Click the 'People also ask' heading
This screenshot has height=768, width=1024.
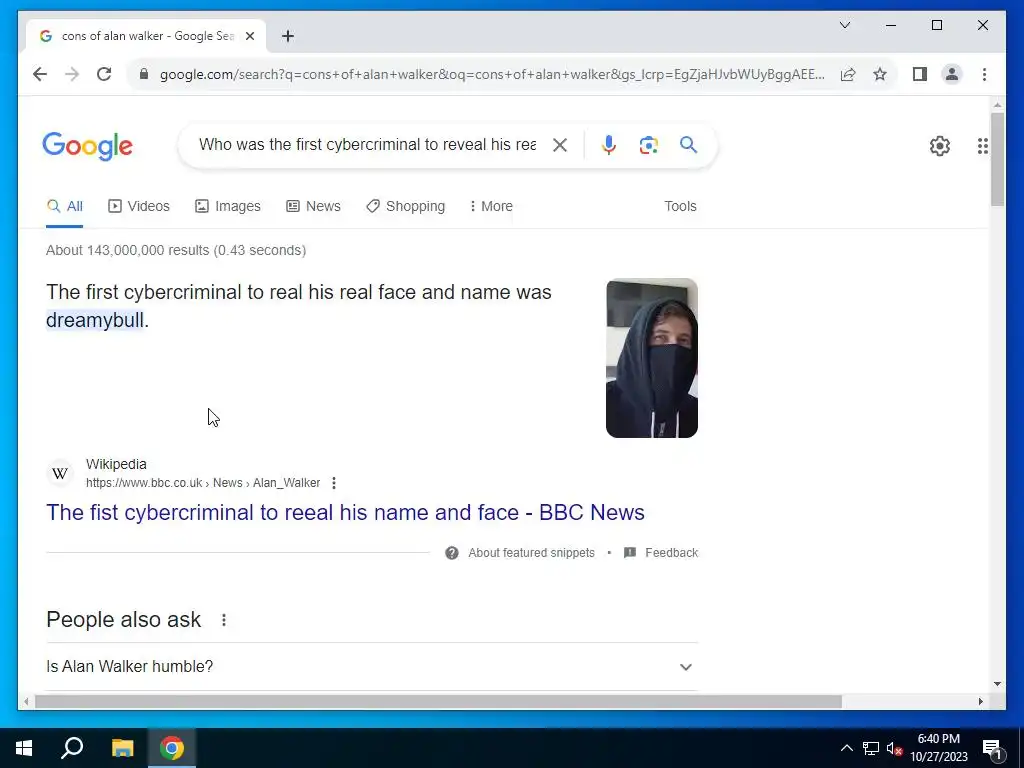pos(123,620)
